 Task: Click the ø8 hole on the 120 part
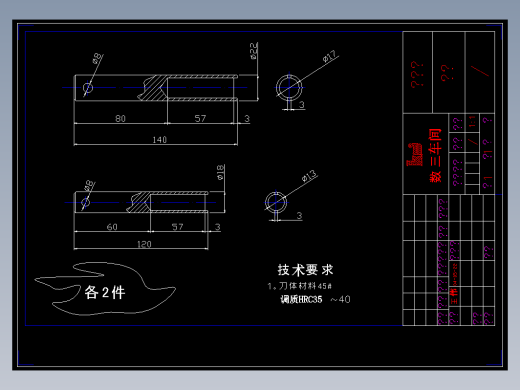point(85,202)
